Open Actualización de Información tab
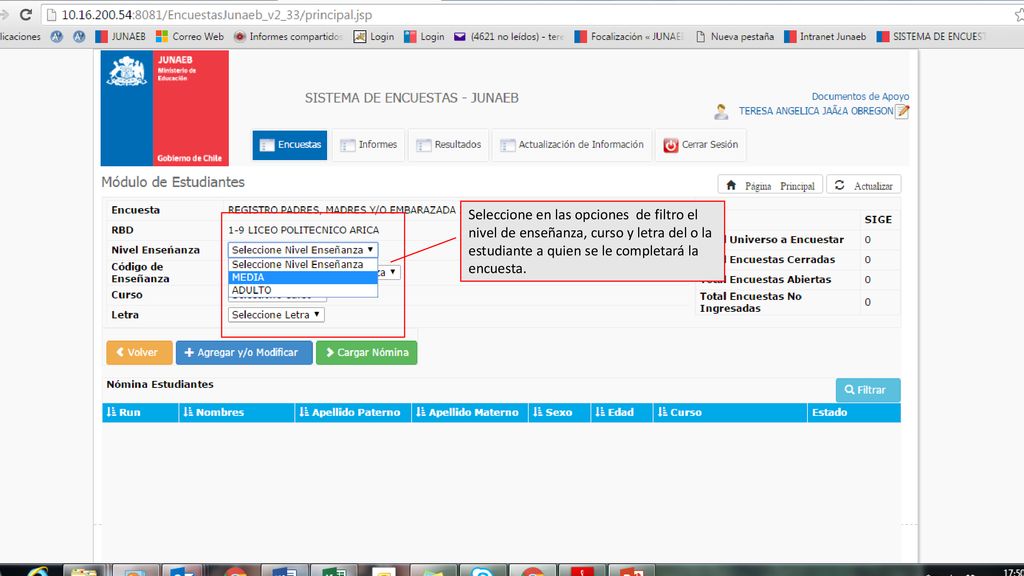Screen dimensions: 1024x576 [572, 144]
